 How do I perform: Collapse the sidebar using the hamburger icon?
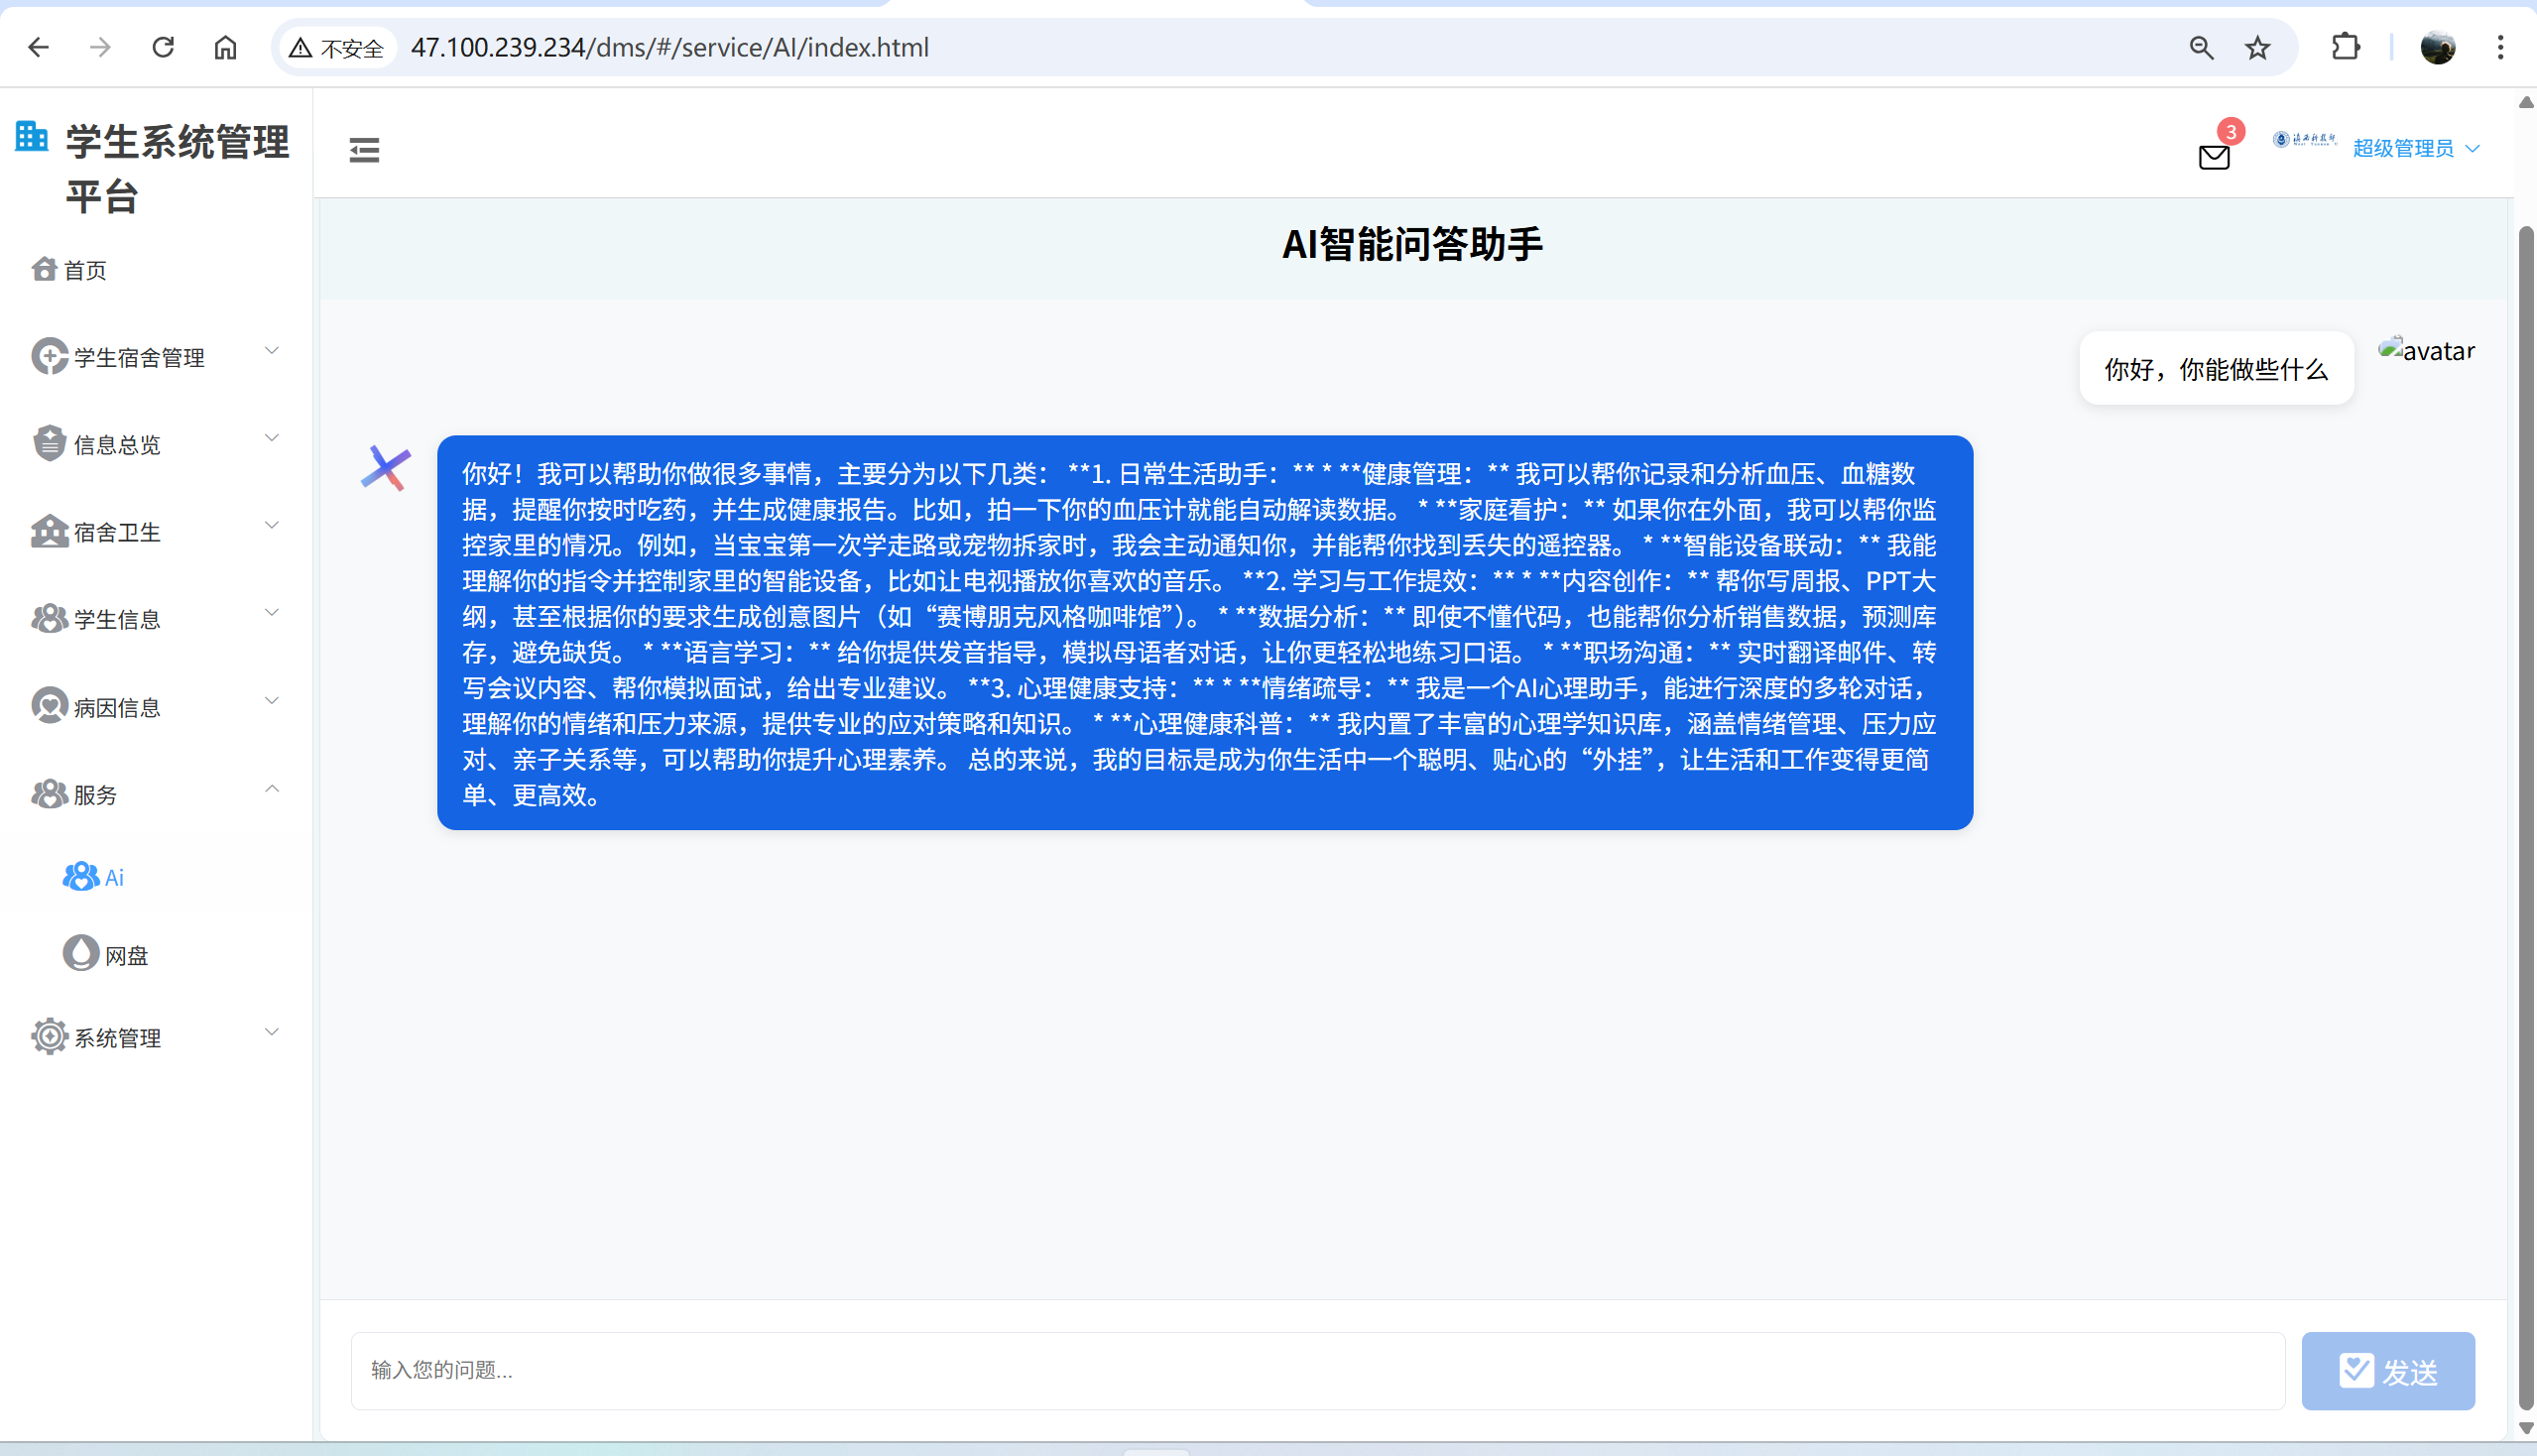click(364, 150)
